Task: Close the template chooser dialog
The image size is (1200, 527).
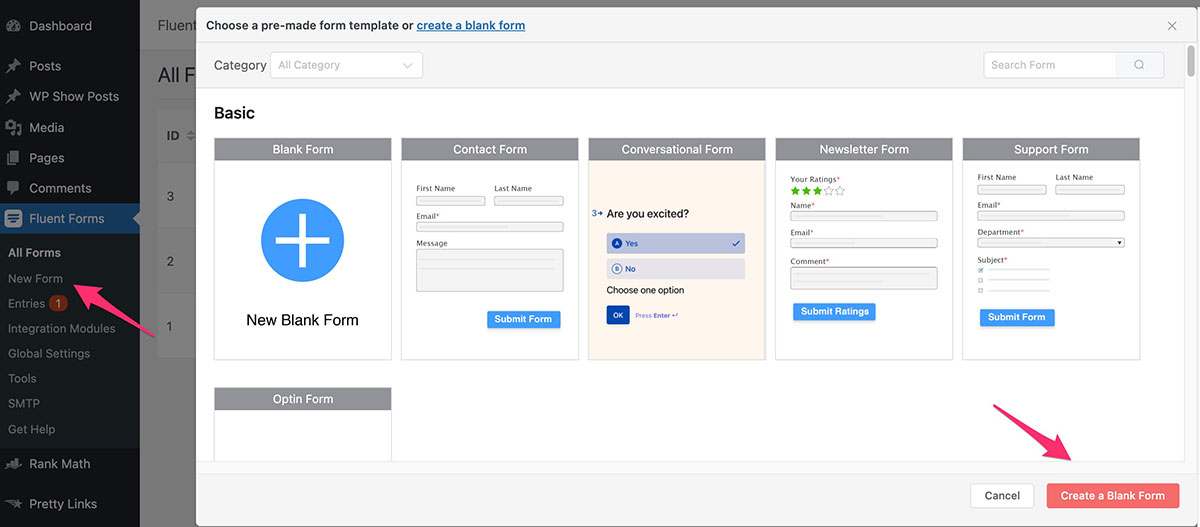Action: click(1172, 26)
